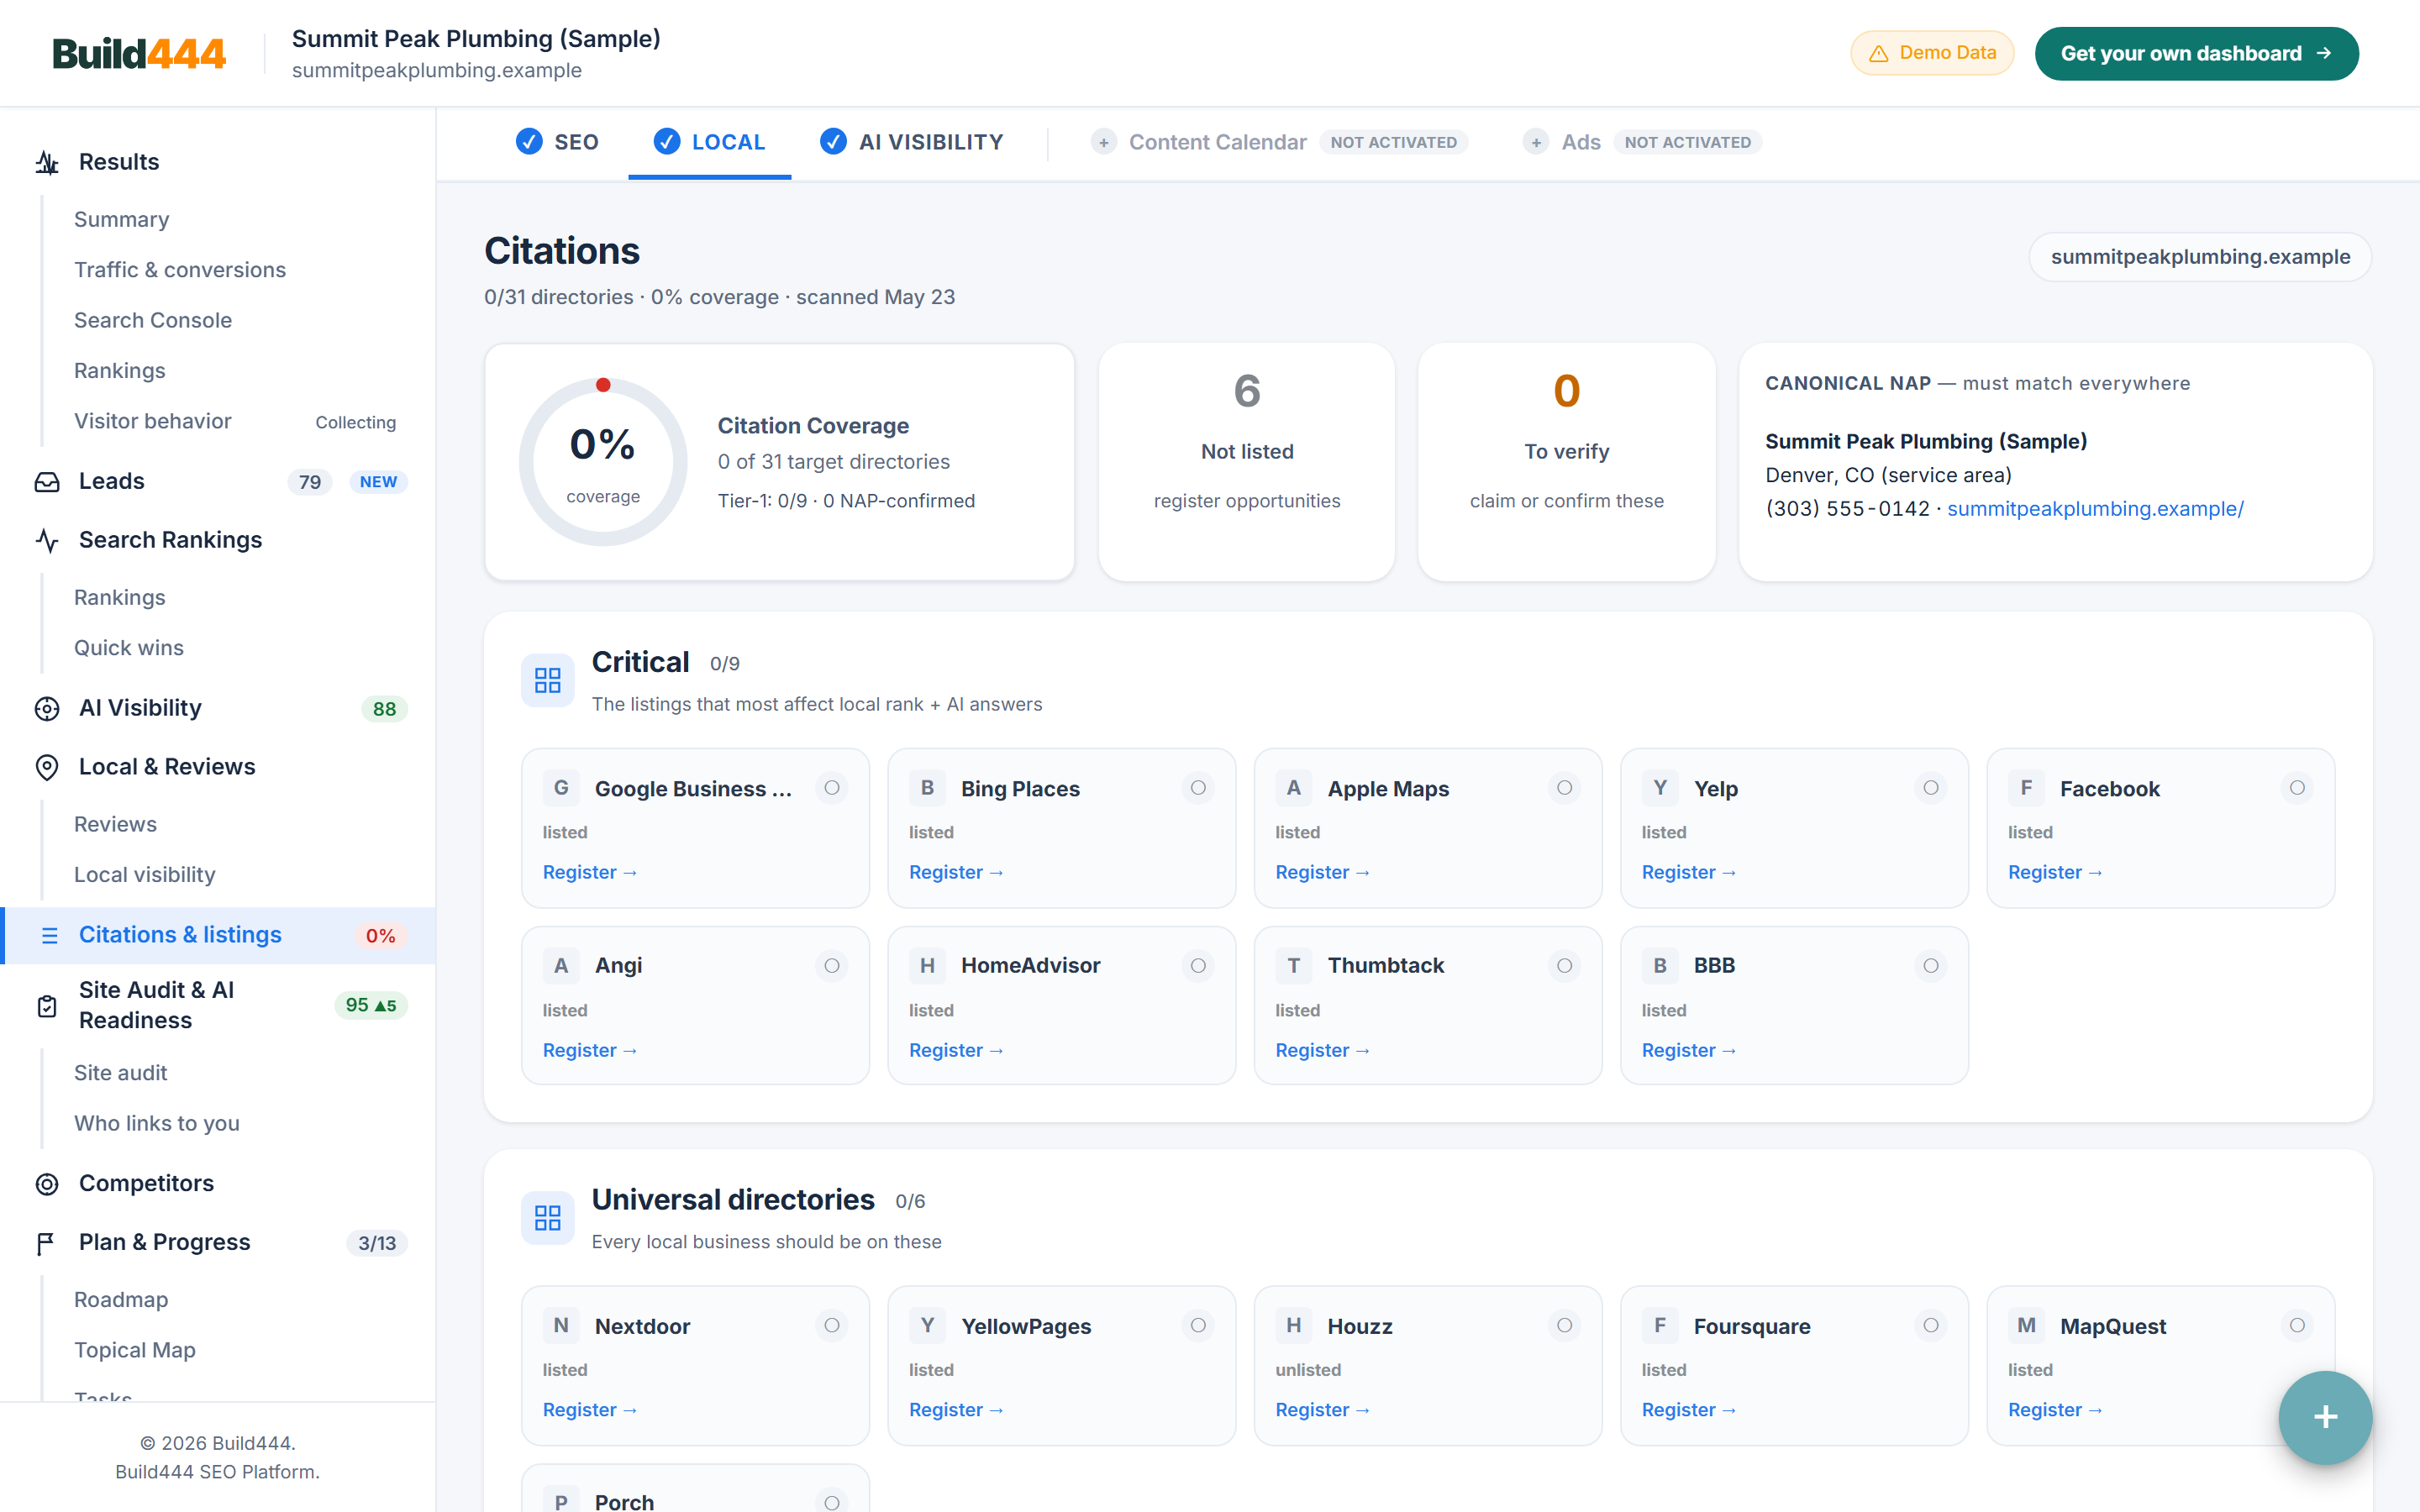Click the N letter badge on Nextdoor card

point(561,1326)
